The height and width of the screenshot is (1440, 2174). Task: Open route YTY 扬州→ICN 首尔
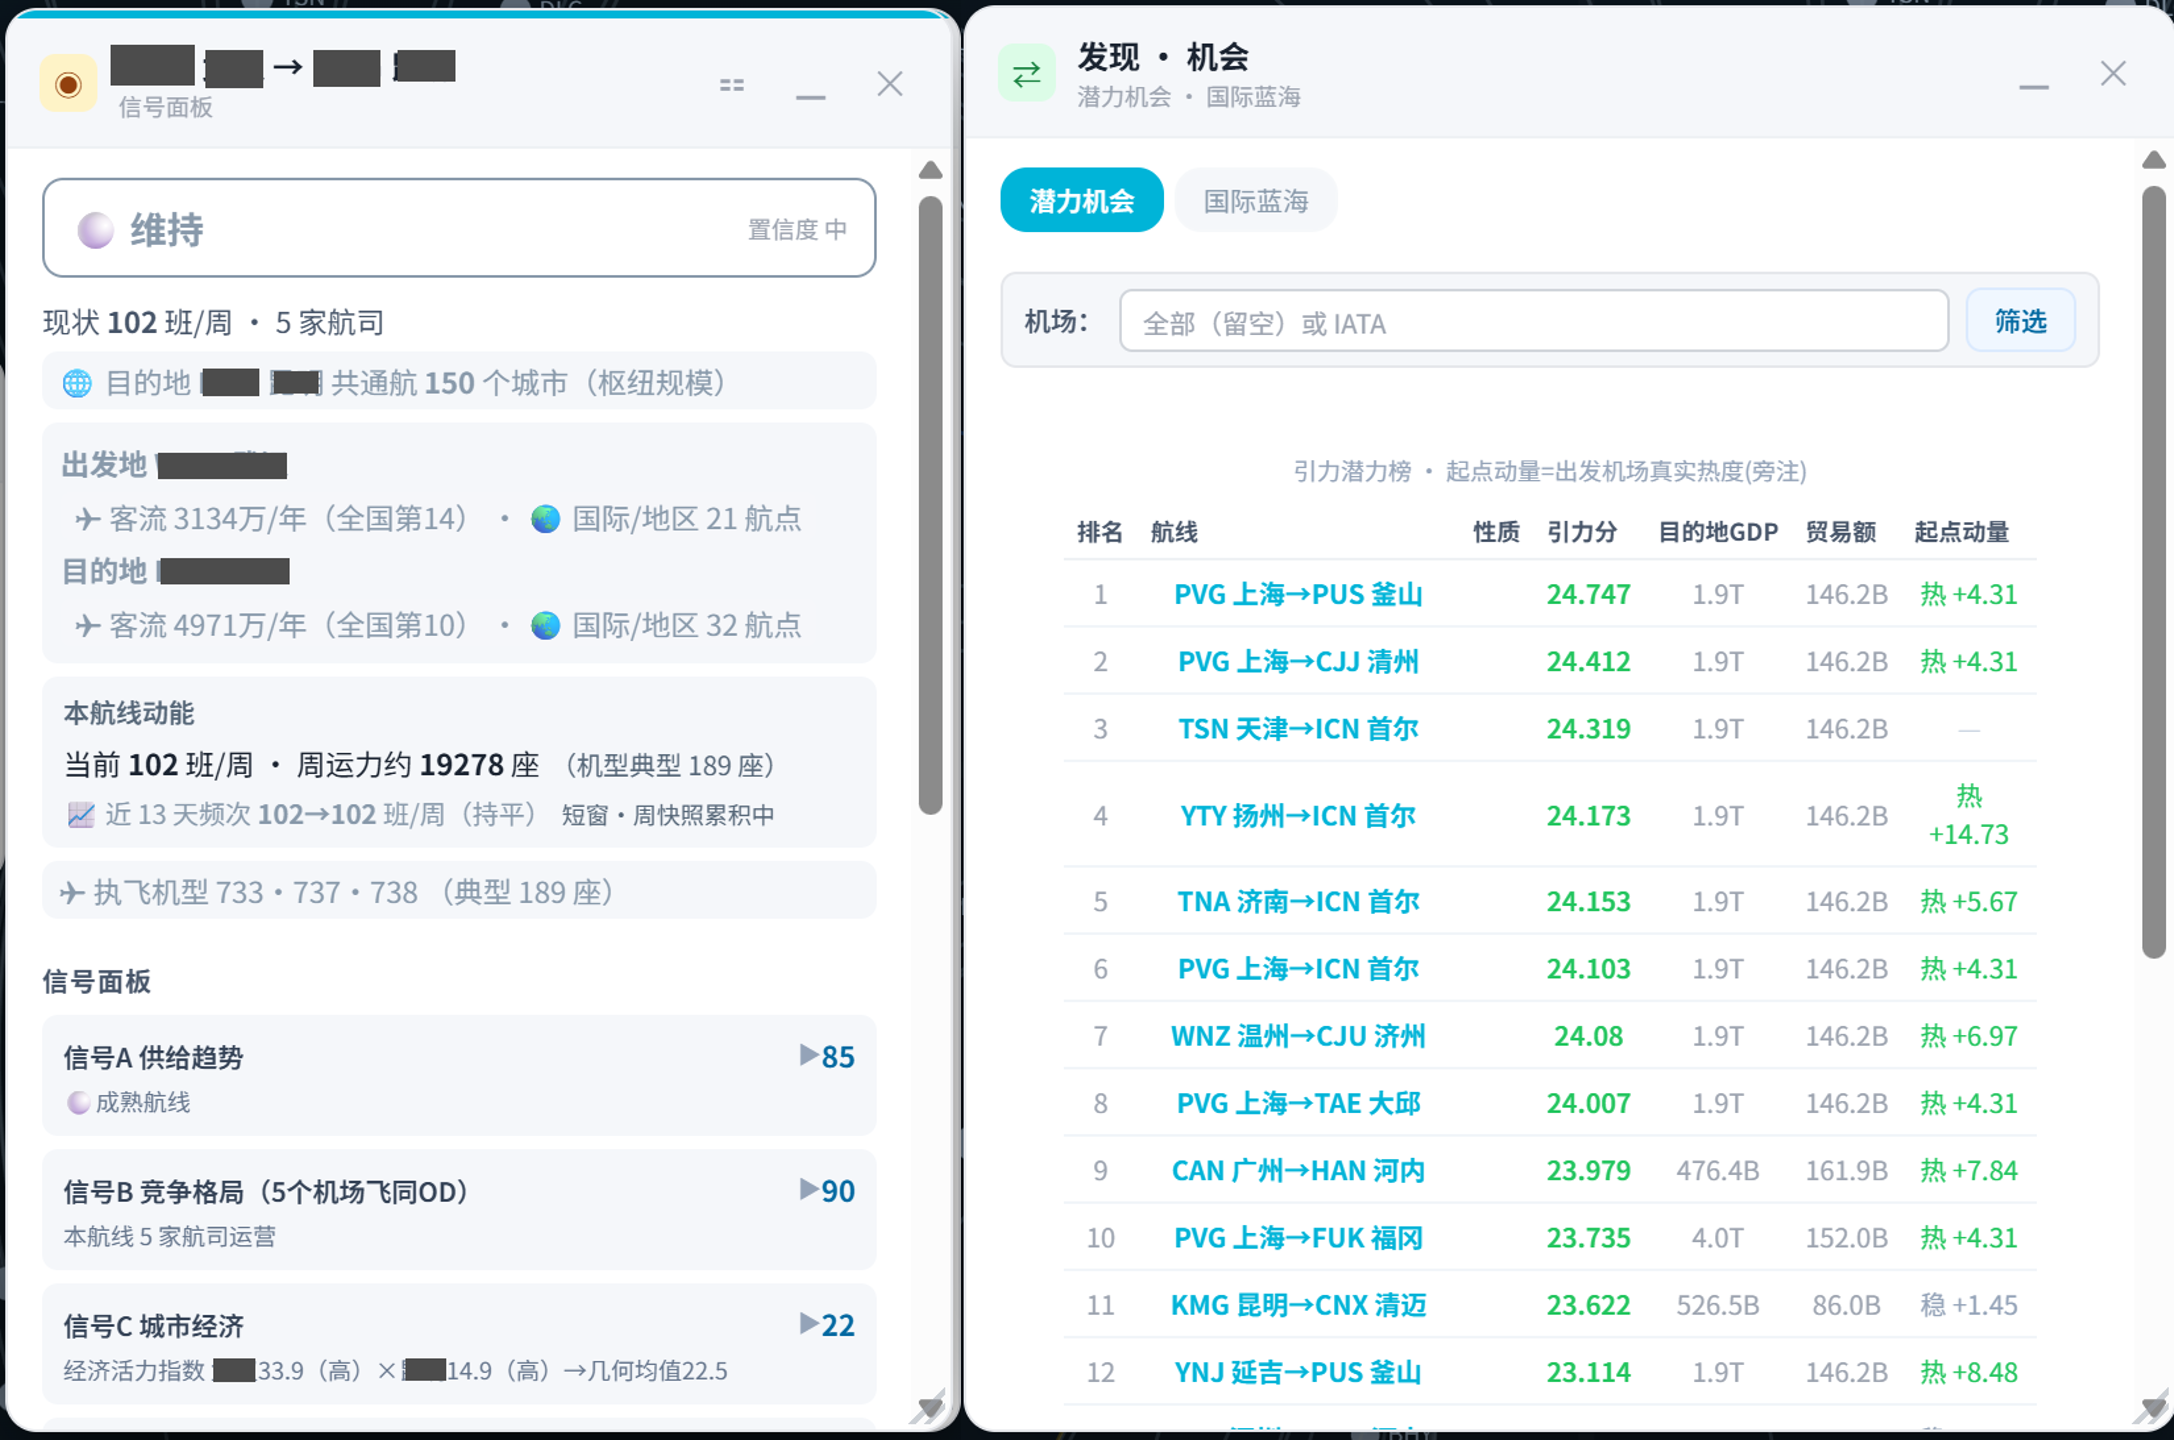click(x=1297, y=815)
